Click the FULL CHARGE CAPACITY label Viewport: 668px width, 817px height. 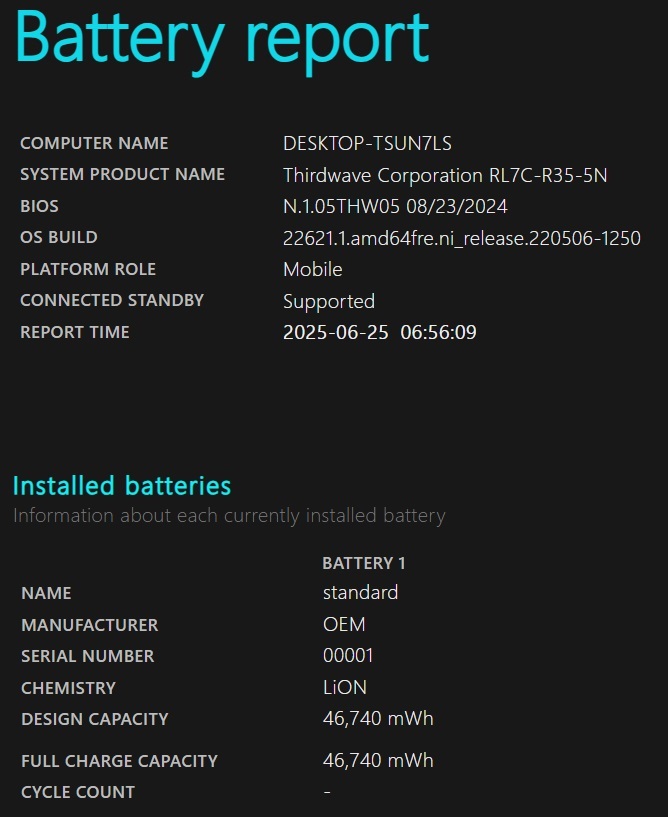pyautogui.click(x=119, y=761)
